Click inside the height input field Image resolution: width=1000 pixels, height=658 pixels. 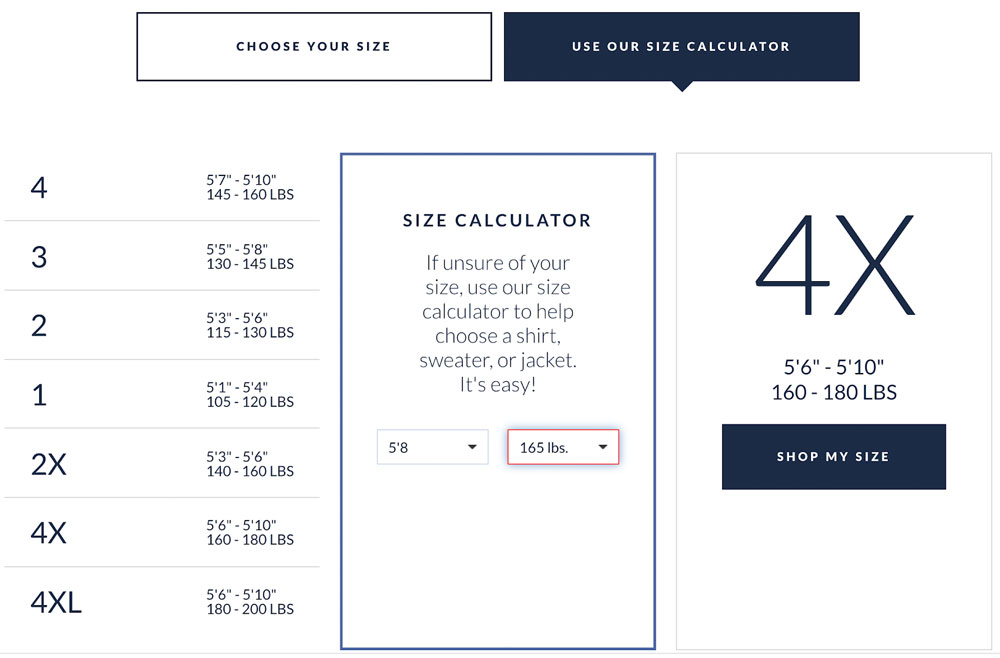click(x=420, y=447)
